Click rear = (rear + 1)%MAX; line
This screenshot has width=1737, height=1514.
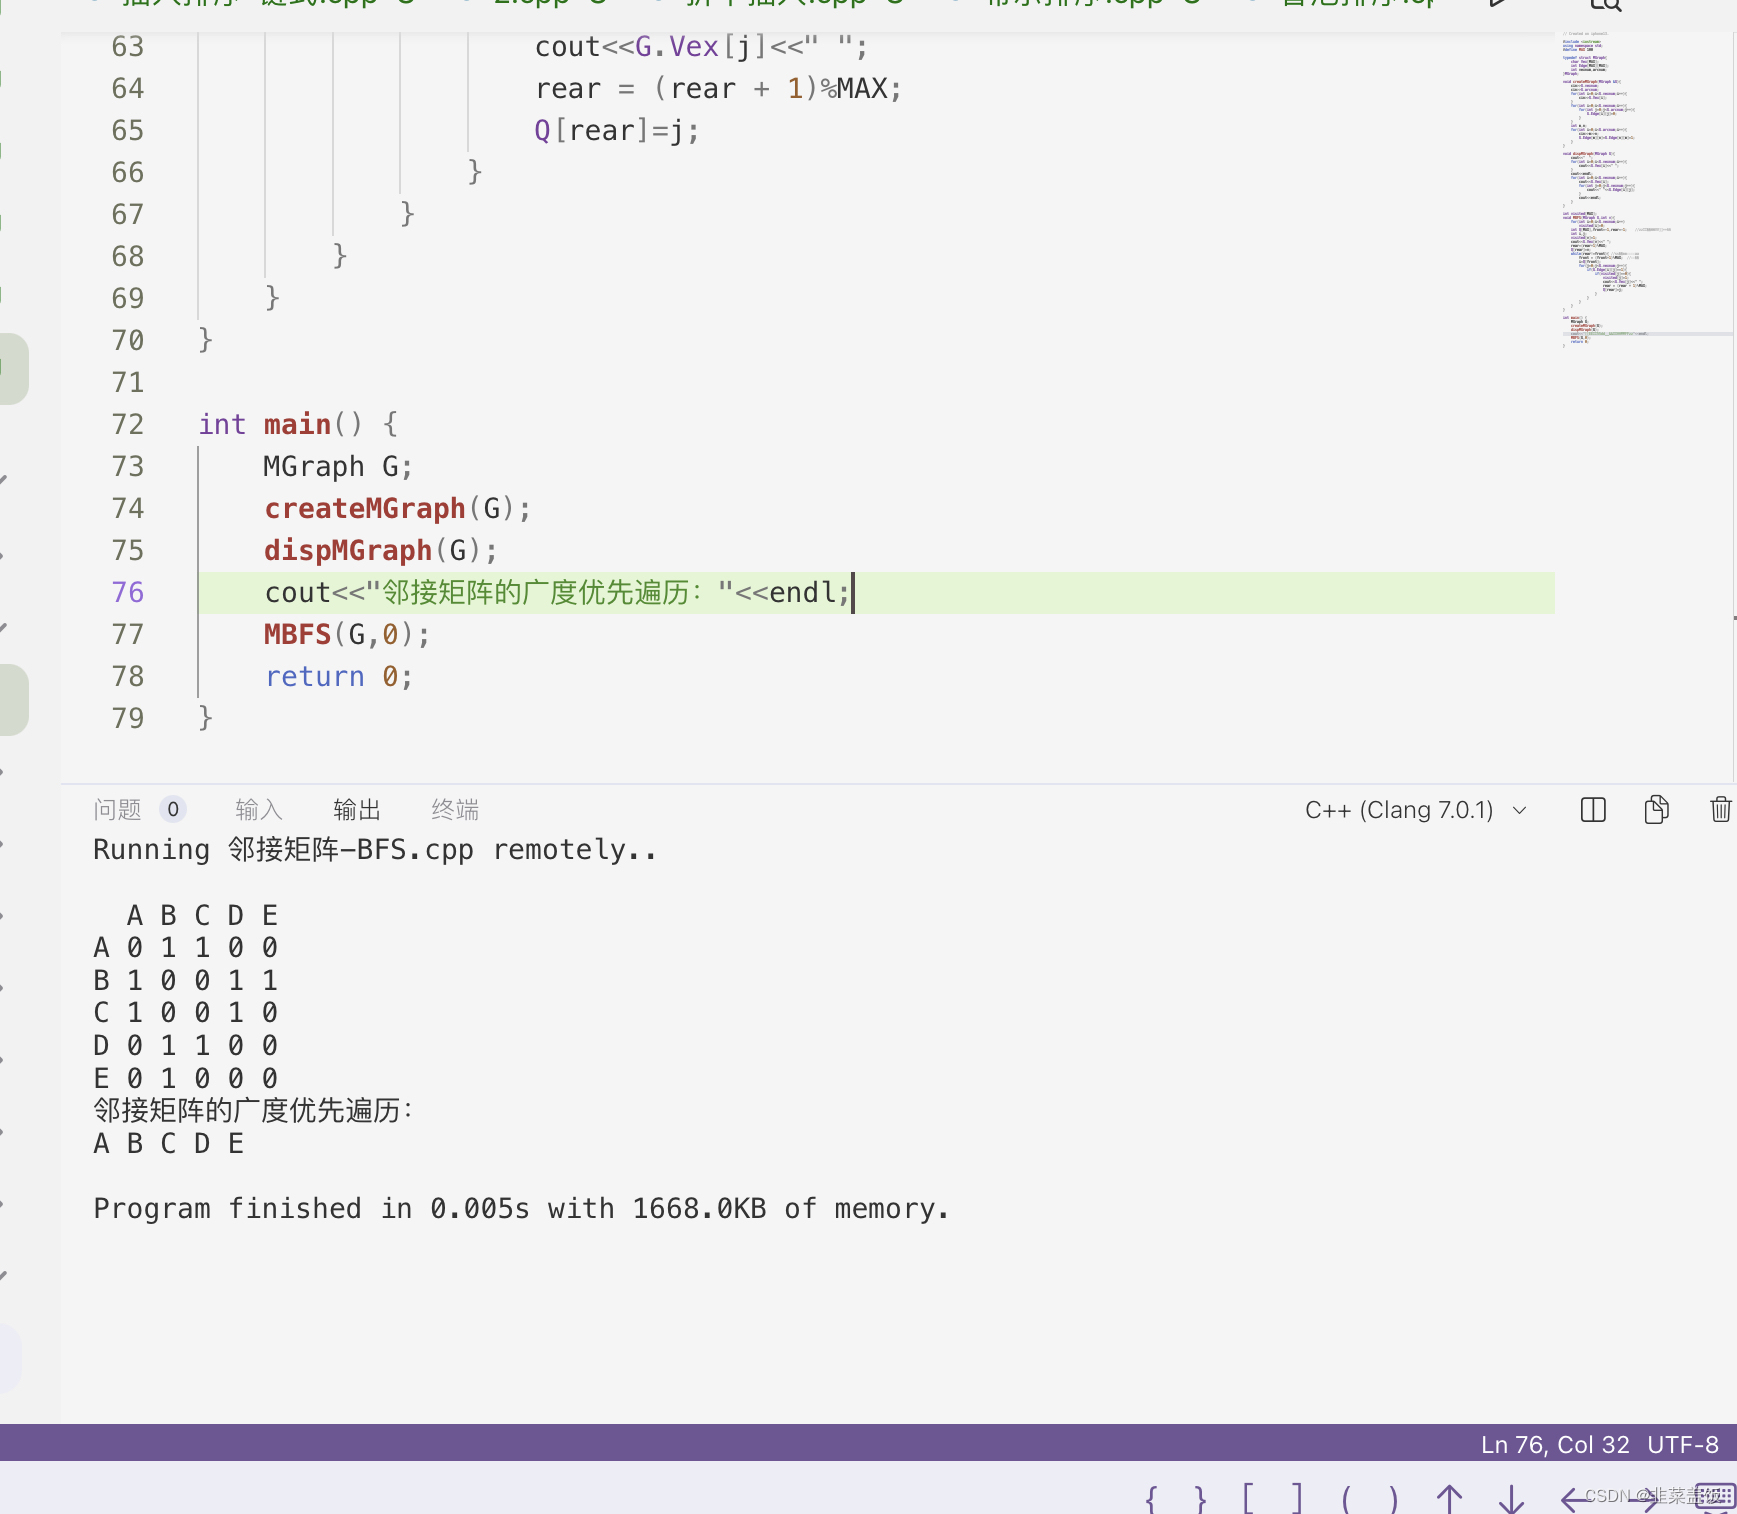coord(719,88)
